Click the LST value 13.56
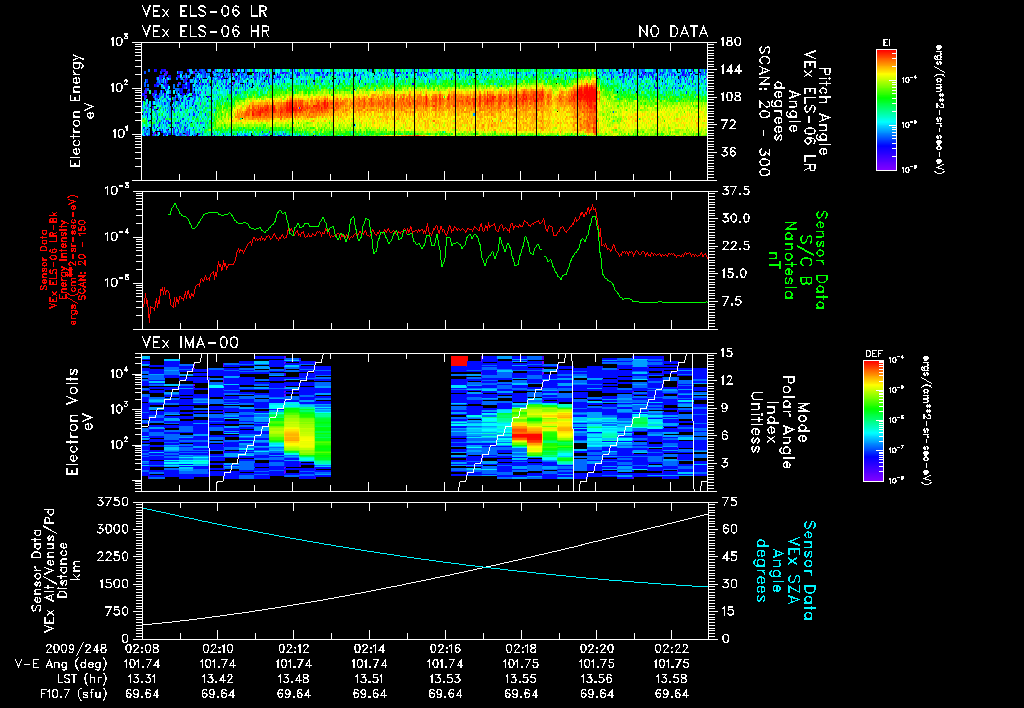 click(596, 679)
